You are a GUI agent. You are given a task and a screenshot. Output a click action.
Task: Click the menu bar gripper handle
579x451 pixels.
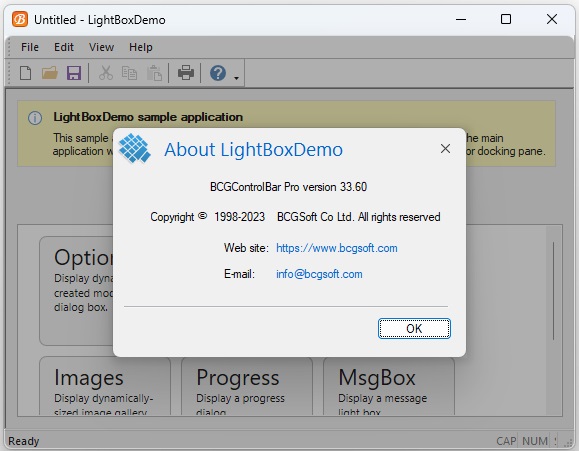click(9, 47)
